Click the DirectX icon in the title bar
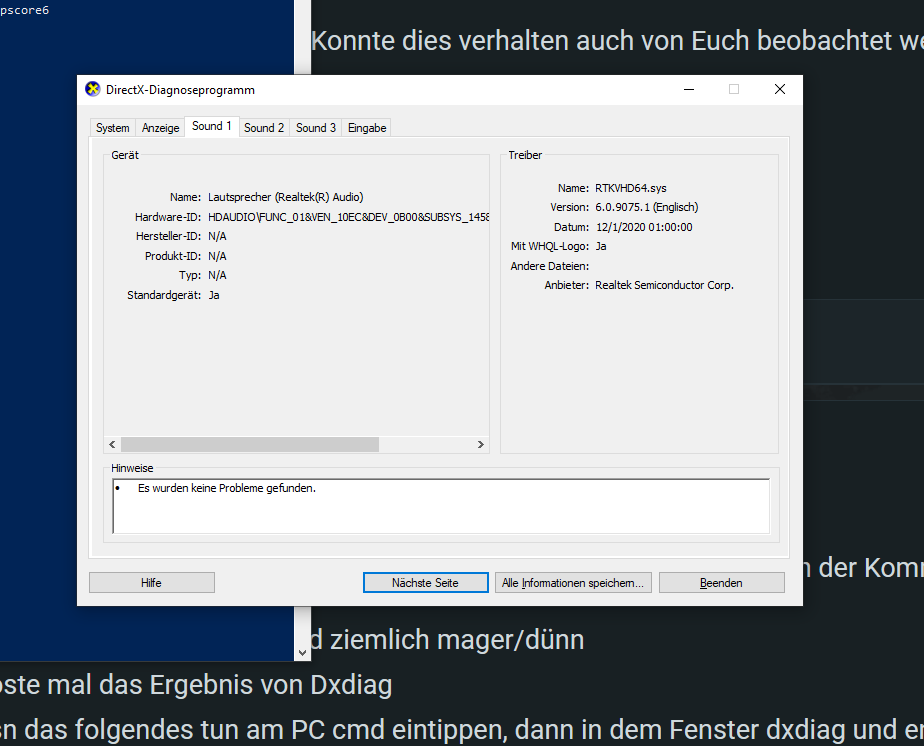The height and width of the screenshot is (746, 924). (x=93, y=90)
